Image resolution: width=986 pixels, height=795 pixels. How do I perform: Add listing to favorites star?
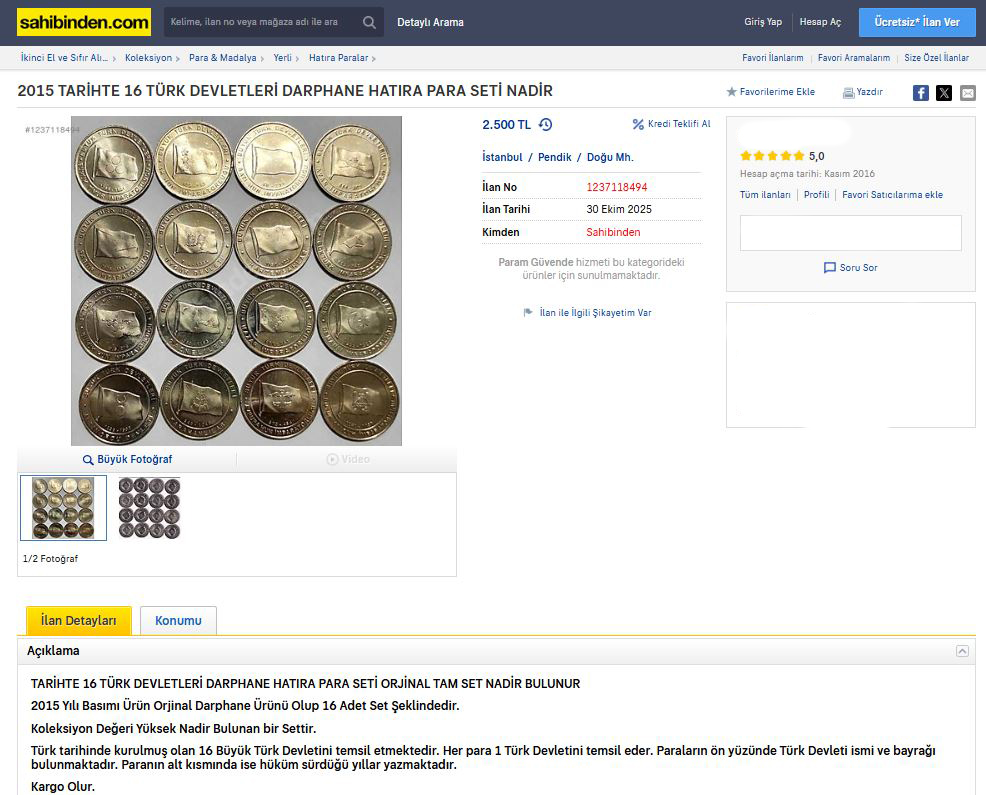click(731, 92)
